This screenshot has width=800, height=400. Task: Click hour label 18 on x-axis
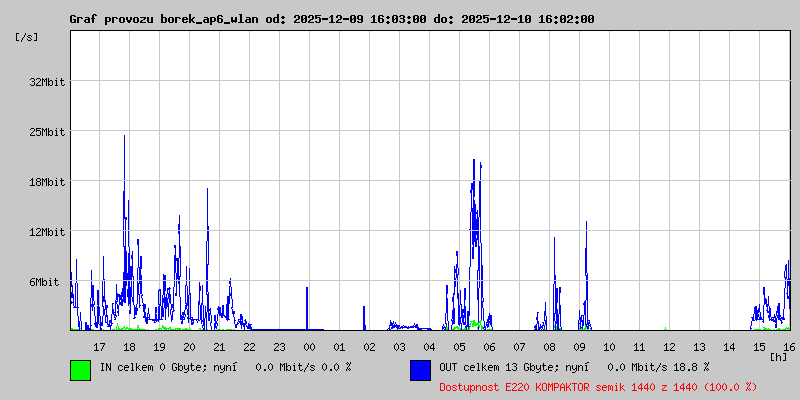130,347
